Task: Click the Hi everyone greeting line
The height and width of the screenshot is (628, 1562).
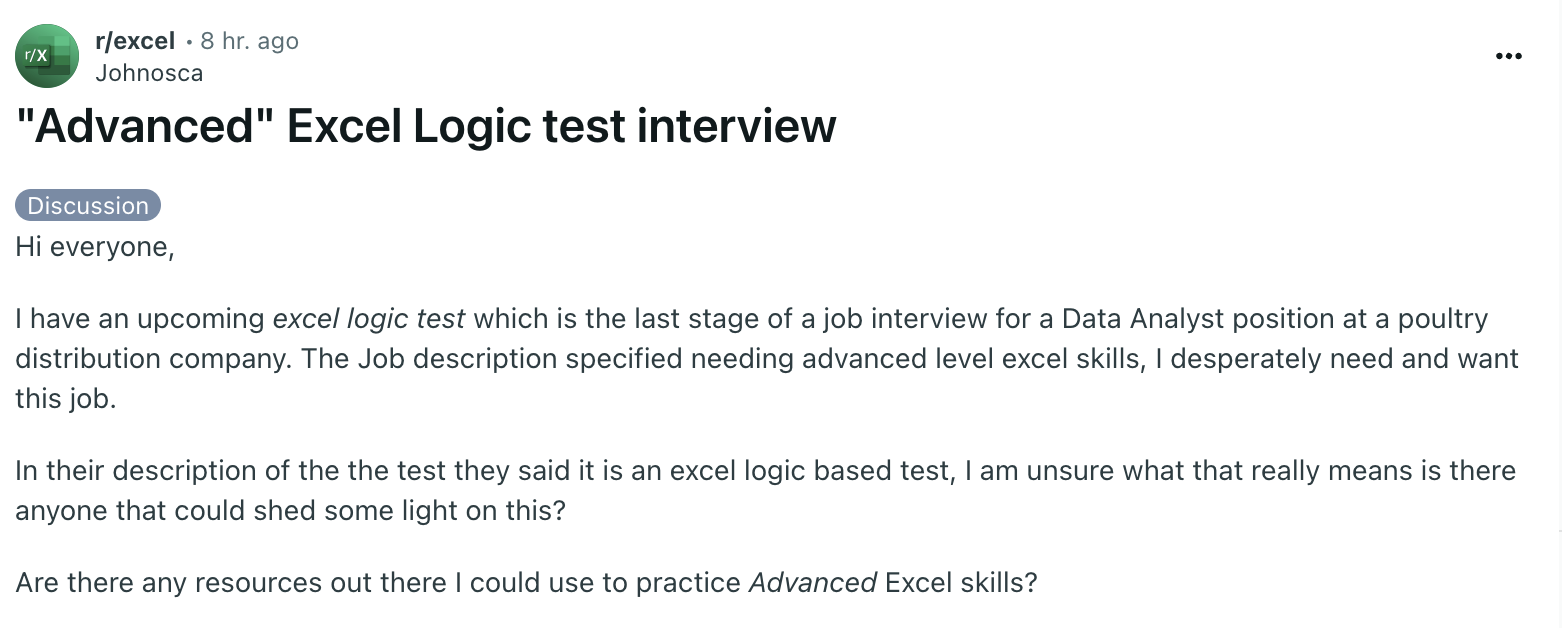Action: pyautogui.click(x=95, y=246)
